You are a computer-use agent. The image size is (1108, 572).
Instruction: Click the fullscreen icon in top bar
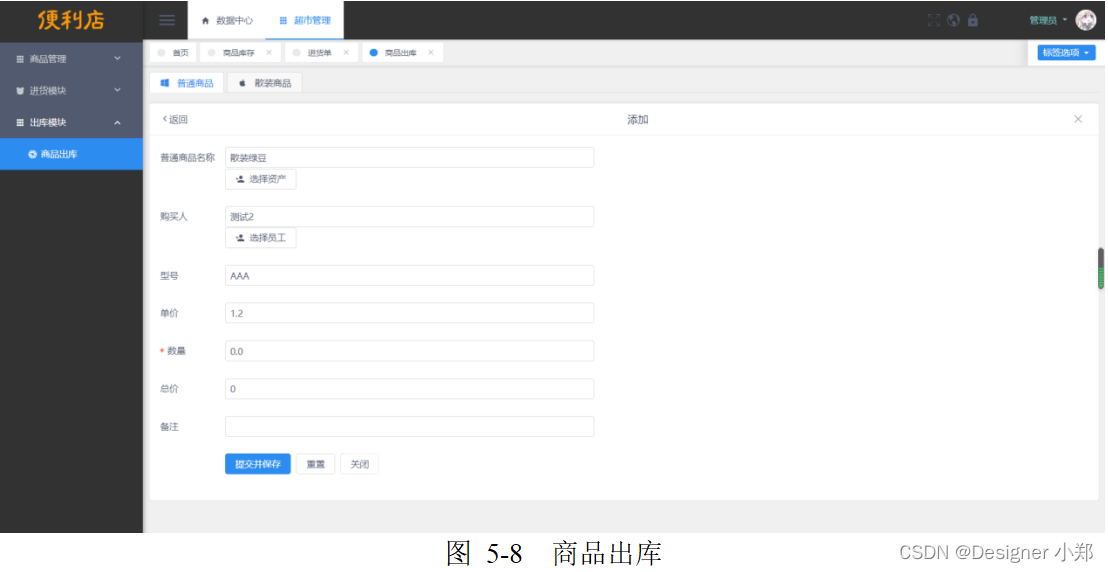pyautogui.click(x=933, y=21)
